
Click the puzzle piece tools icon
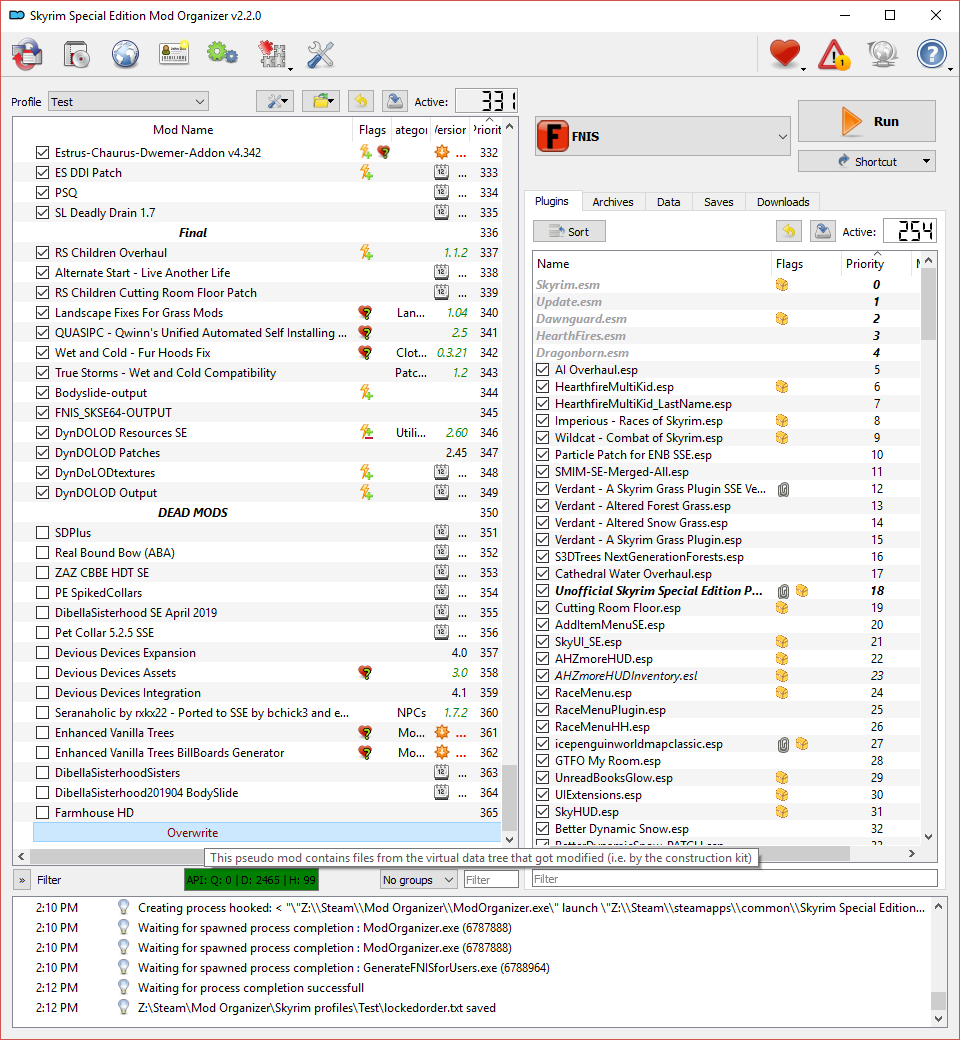pos(271,54)
